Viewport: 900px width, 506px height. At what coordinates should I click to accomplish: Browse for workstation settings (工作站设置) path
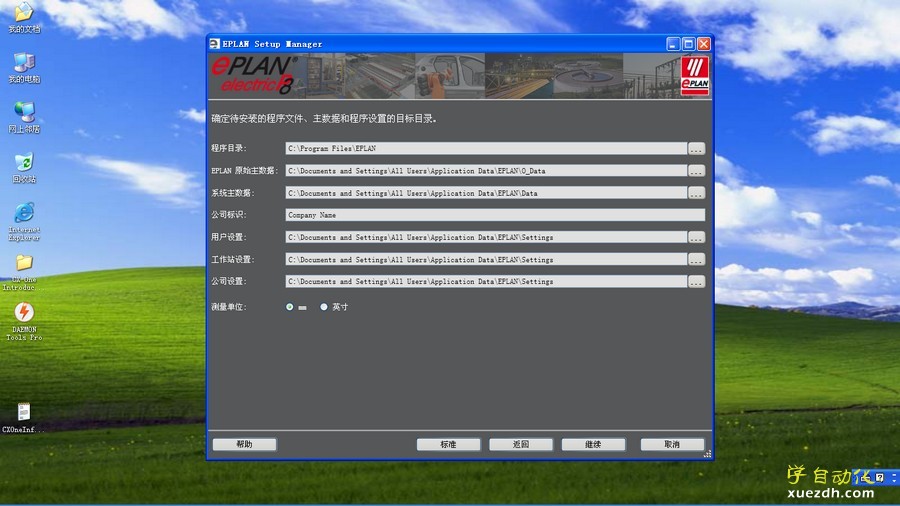[696, 260]
